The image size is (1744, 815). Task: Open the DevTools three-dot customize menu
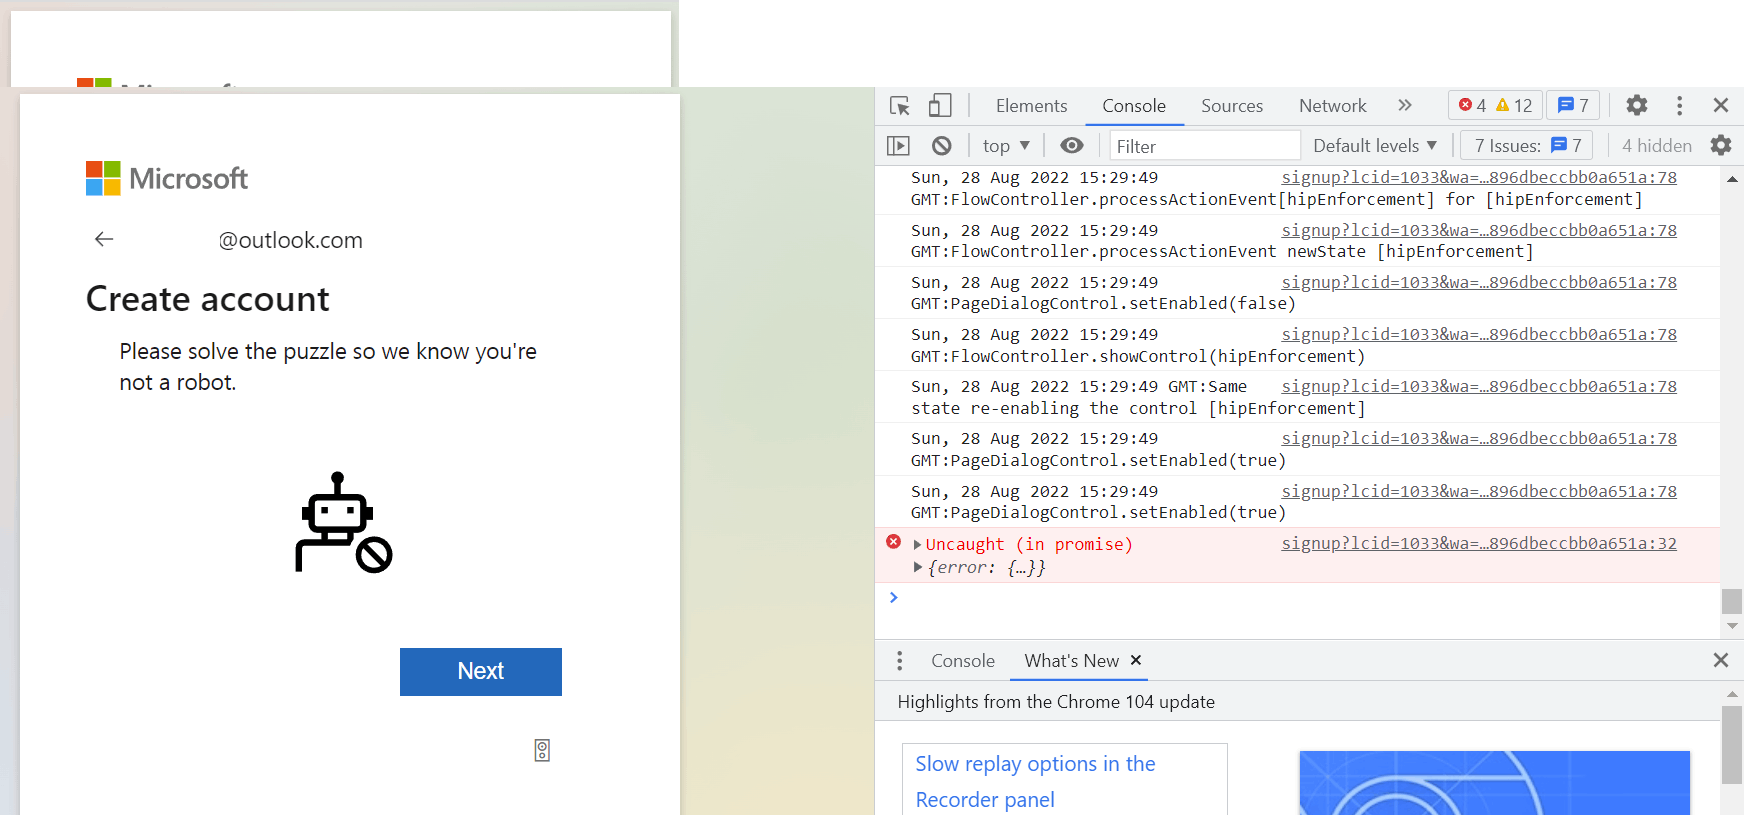pyautogui.click(x=1679, y=105)
